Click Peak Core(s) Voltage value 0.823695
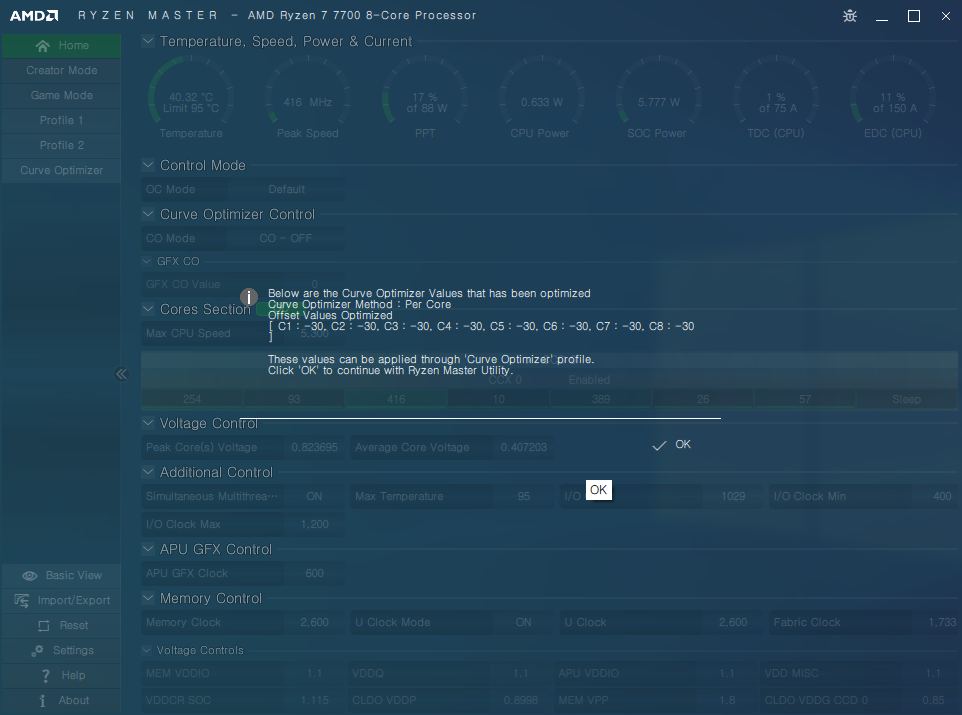 click(x=314, y=447)
